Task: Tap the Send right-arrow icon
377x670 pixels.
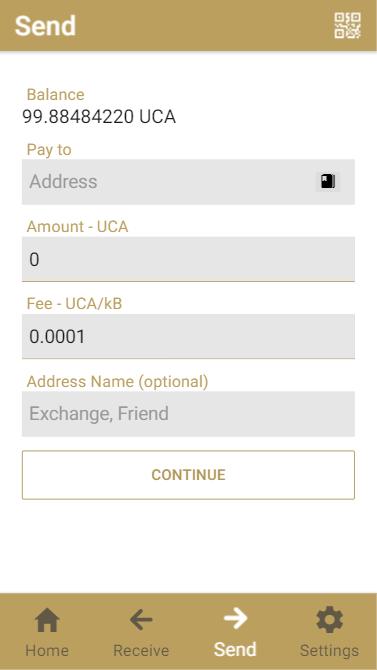Action: click(x=235, y=618)
